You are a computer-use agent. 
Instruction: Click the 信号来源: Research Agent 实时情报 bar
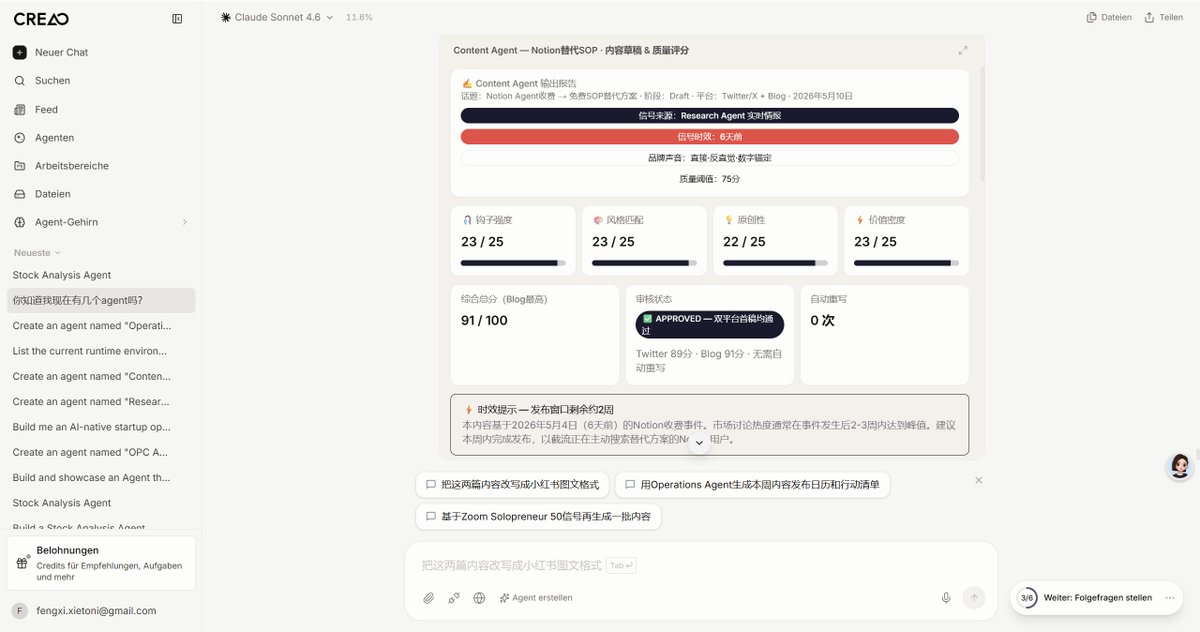pos(709,116)
